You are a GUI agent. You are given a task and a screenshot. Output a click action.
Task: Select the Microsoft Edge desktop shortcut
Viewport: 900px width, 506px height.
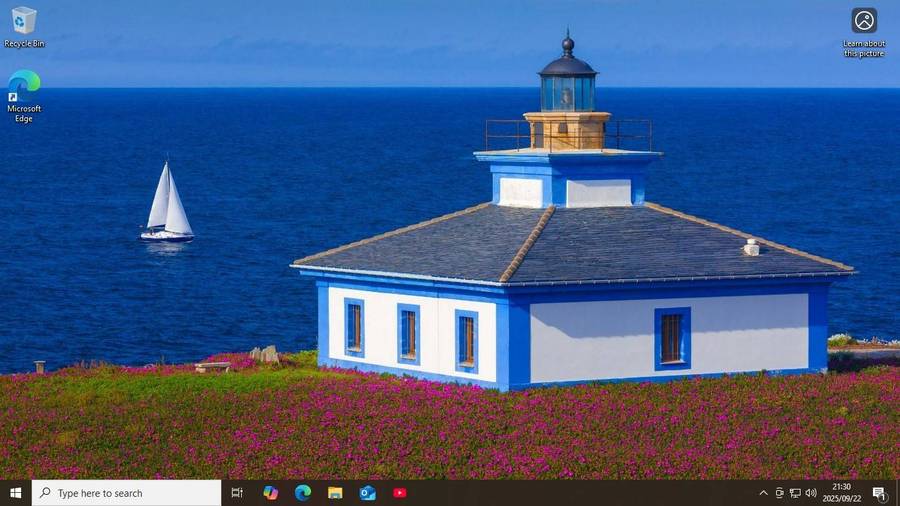[x=24, y=96]
